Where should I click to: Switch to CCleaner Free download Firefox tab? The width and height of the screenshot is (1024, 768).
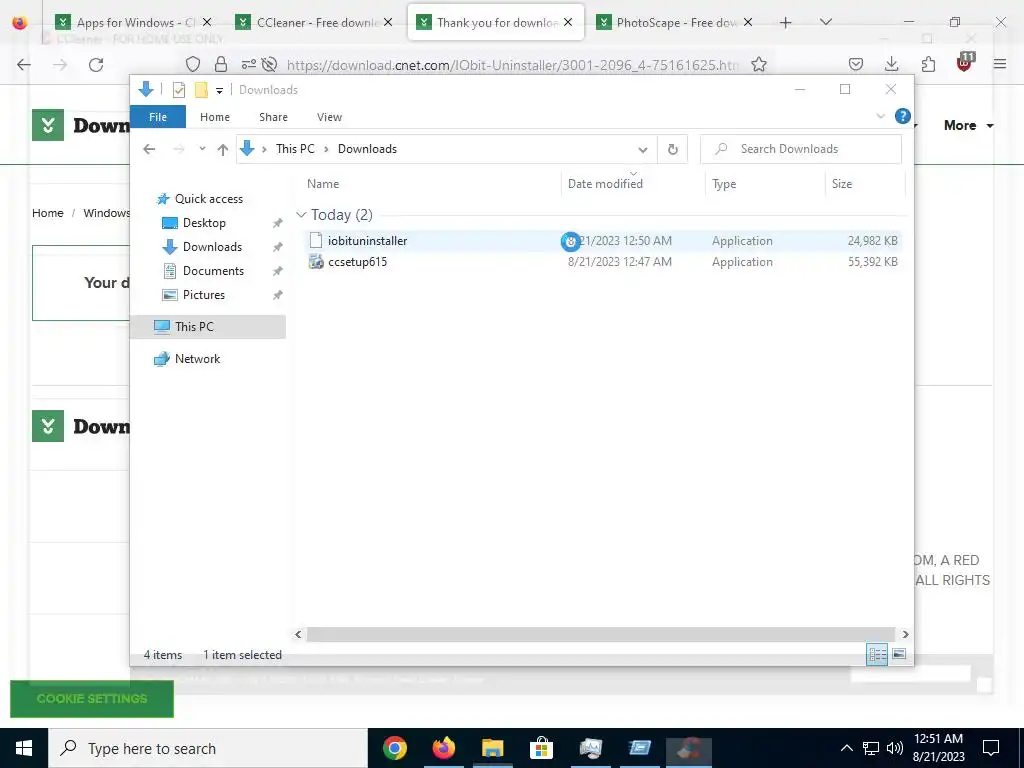coord(315,22)
